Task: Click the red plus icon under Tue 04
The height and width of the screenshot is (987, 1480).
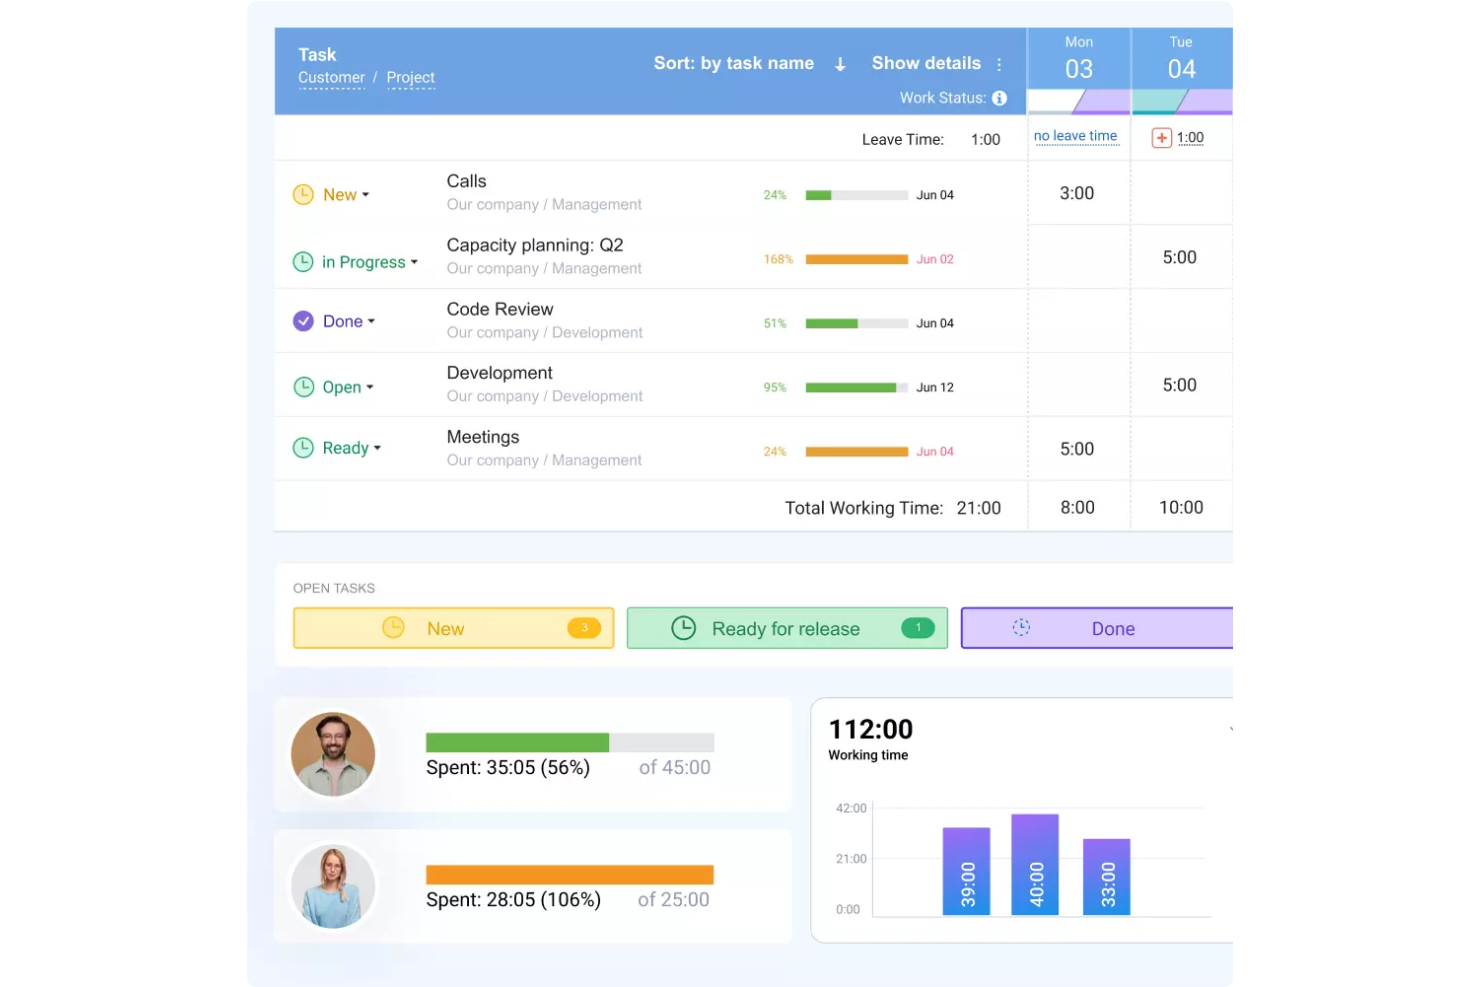Action: coord(1161,137)
